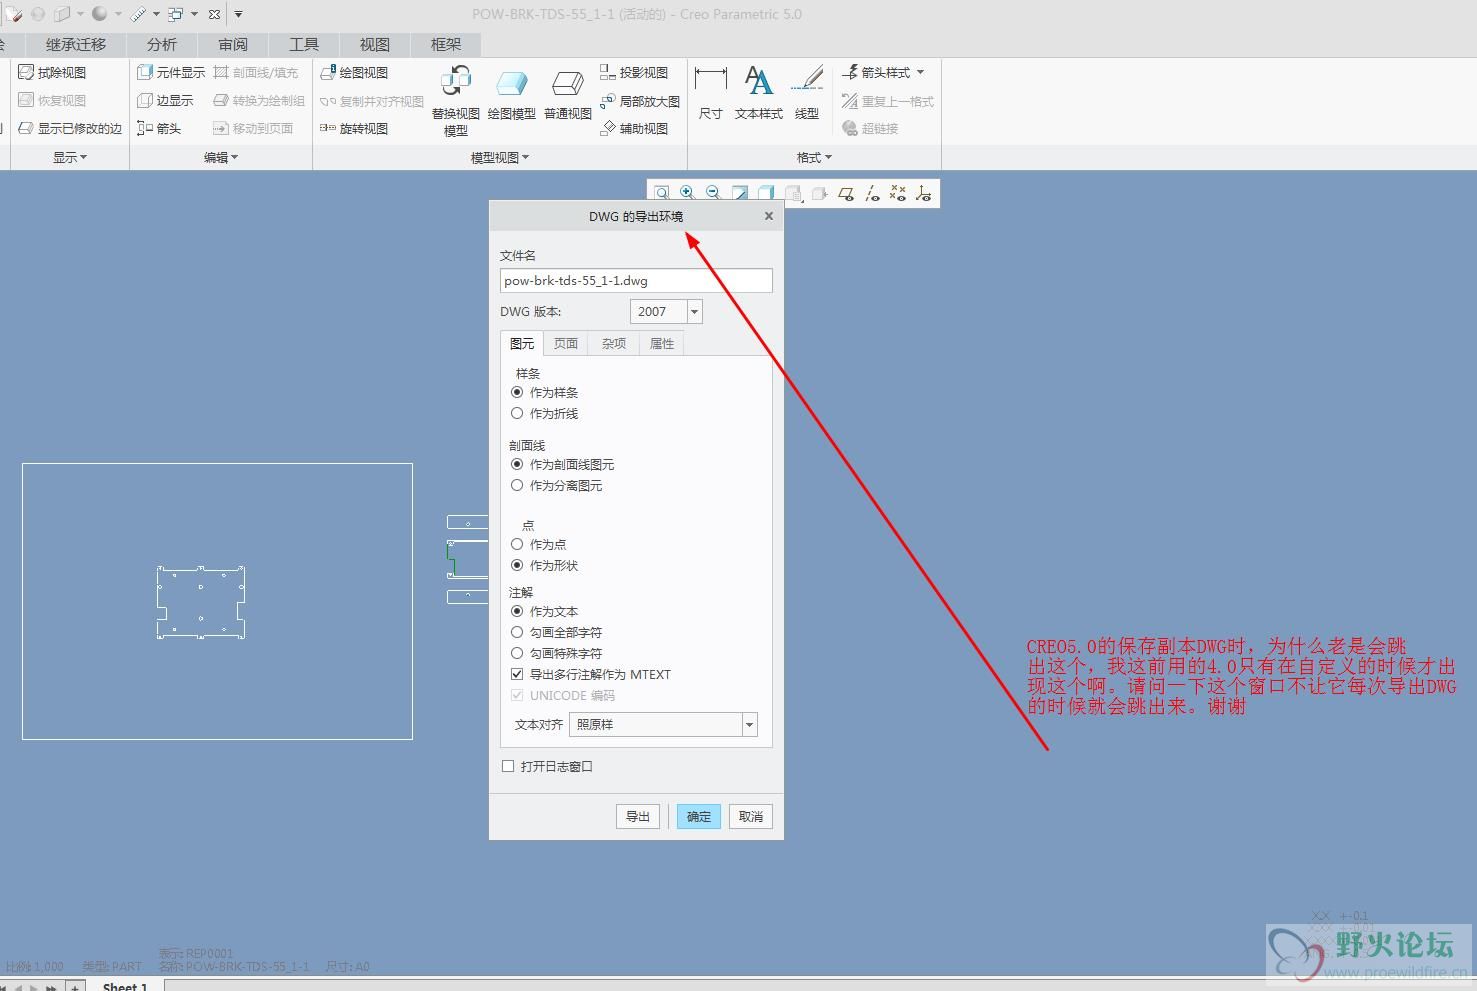
Task: Click the 3D box display style icon
Action: click(x=766, y=193)
